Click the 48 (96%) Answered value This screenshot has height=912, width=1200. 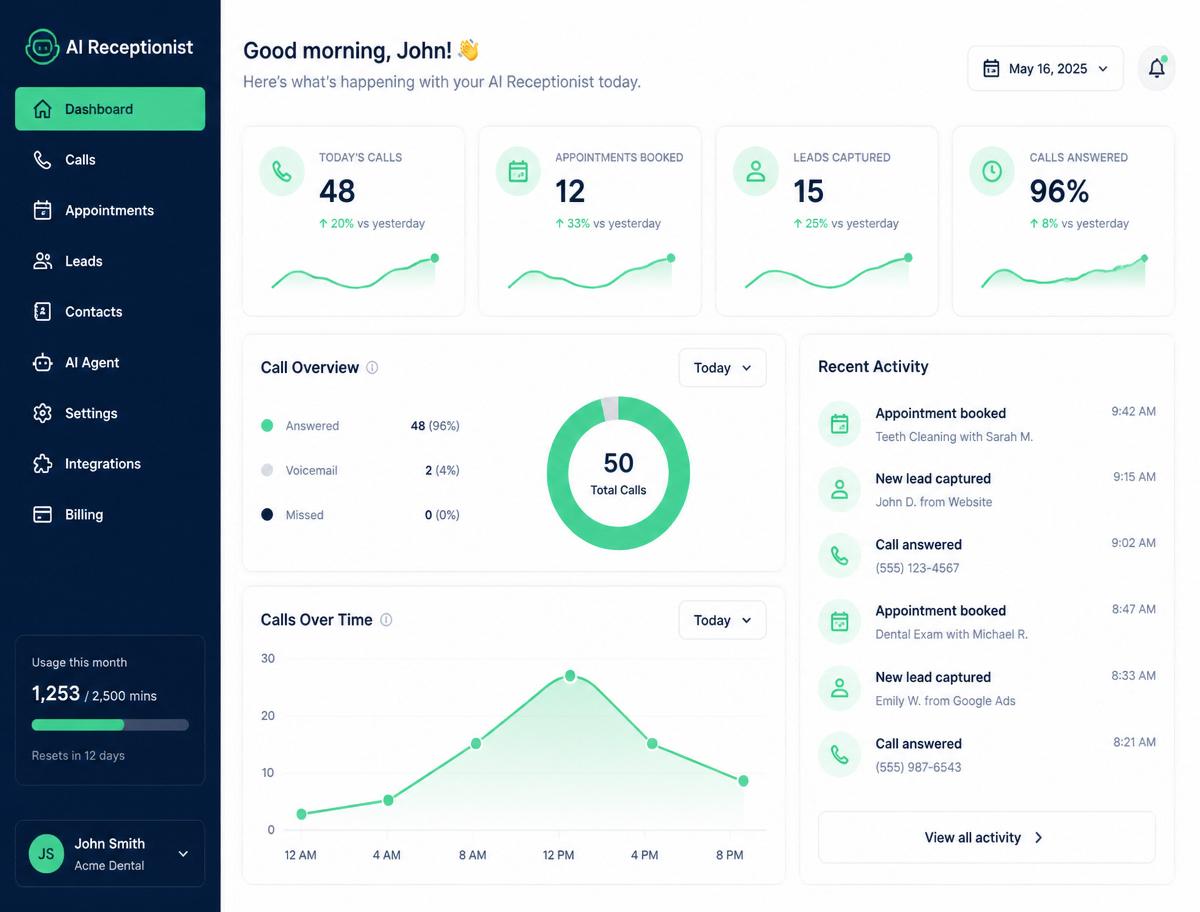435,426
